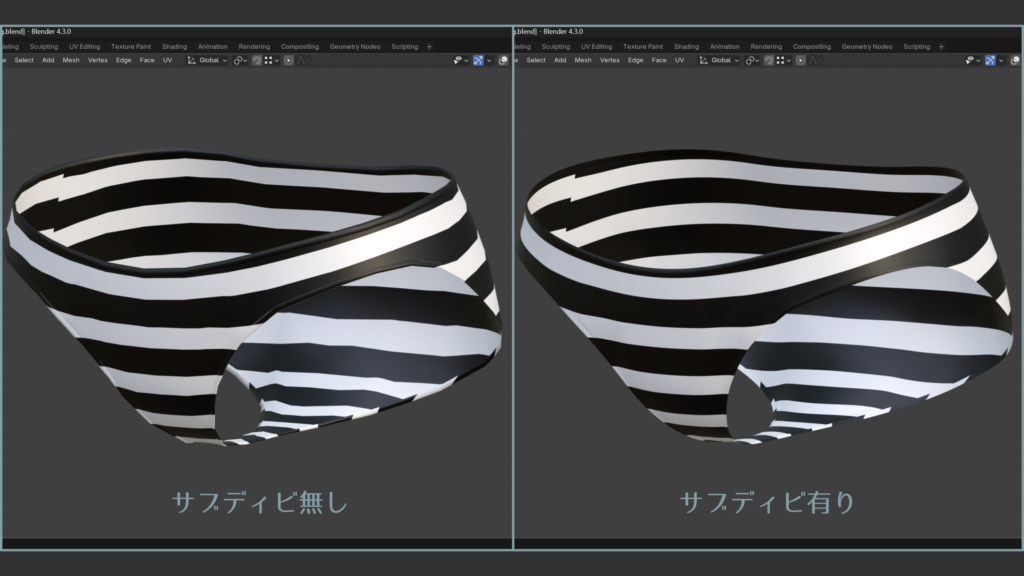Image resolution: width=1024 pixels, height=576 pixels.
Task: Click object visibility eye icon in right window
Action: click(x=968, y=60)
